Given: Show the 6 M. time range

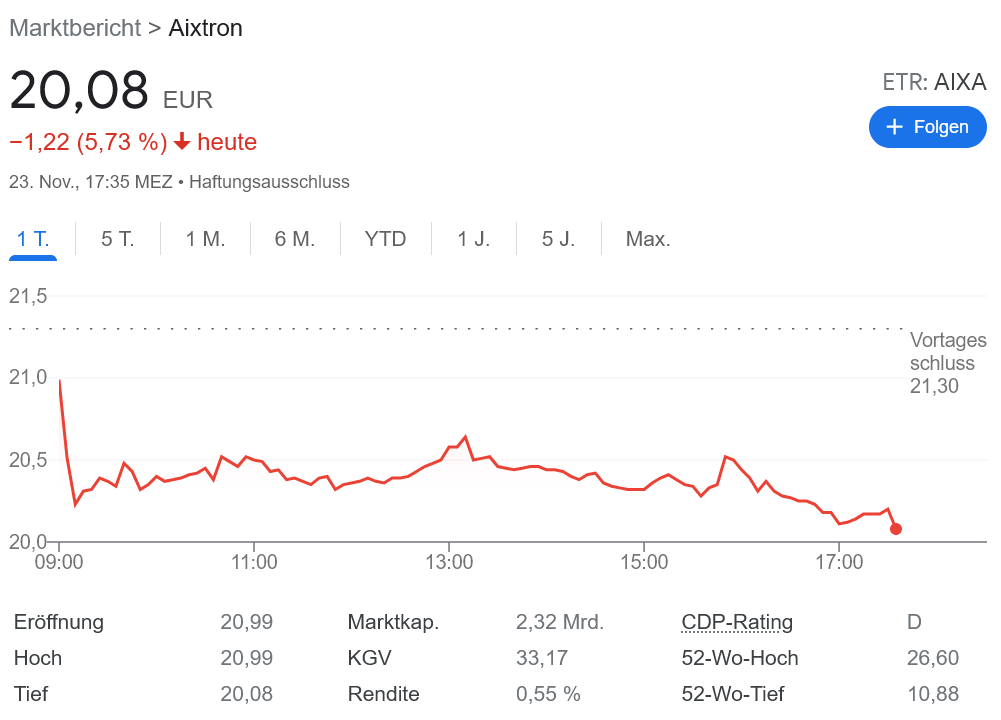Looking at the screenshot, I should 294,238.
